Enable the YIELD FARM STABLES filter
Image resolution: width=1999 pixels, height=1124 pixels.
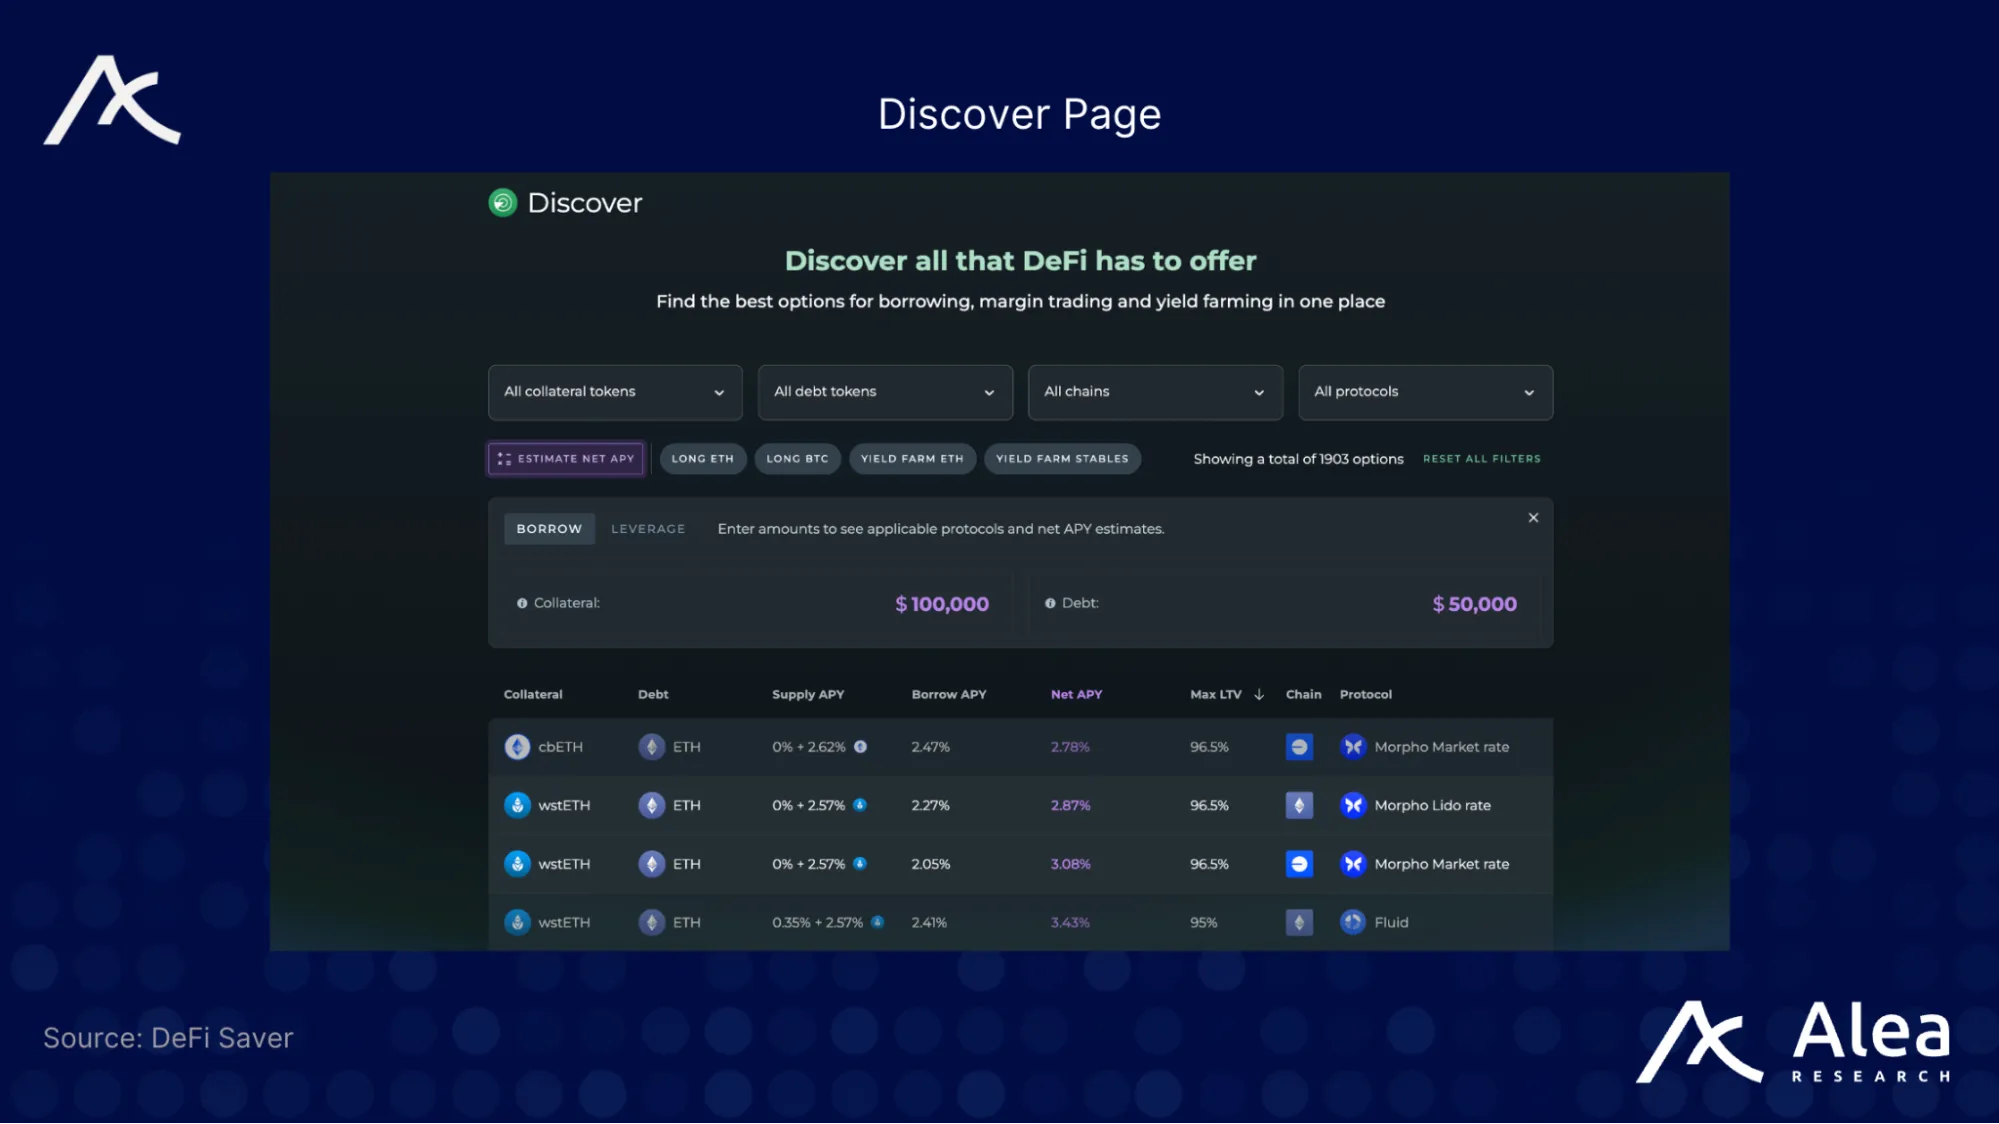click(x=1062, y=458)
